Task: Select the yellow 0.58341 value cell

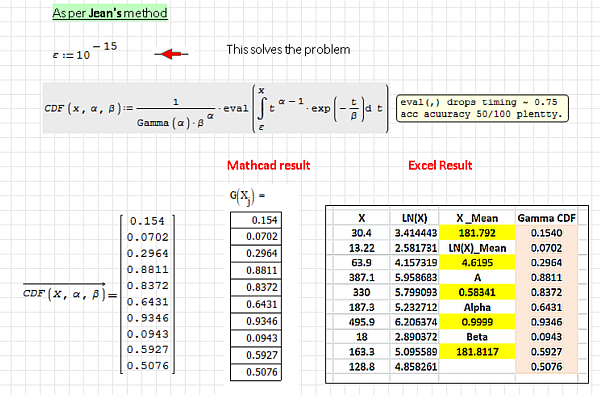Action: [x=477, y=292]
